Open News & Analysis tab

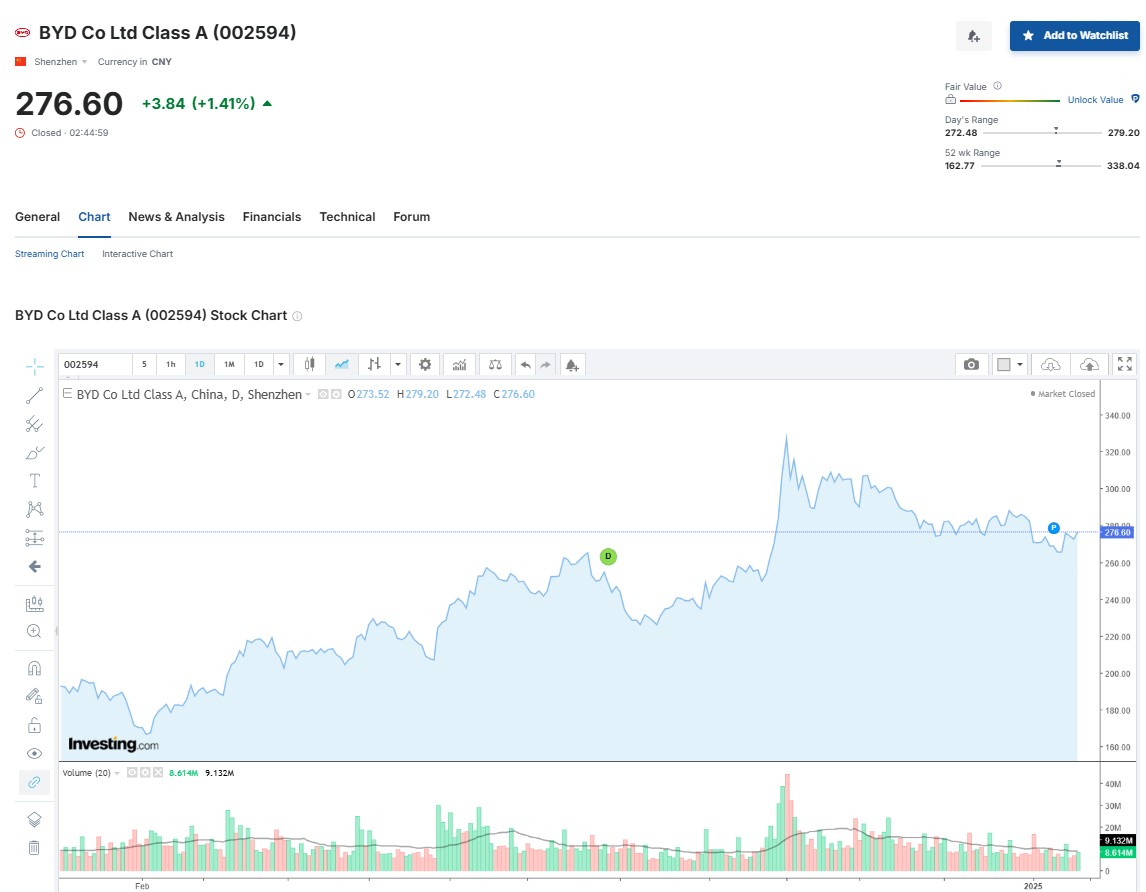[176, 216]
